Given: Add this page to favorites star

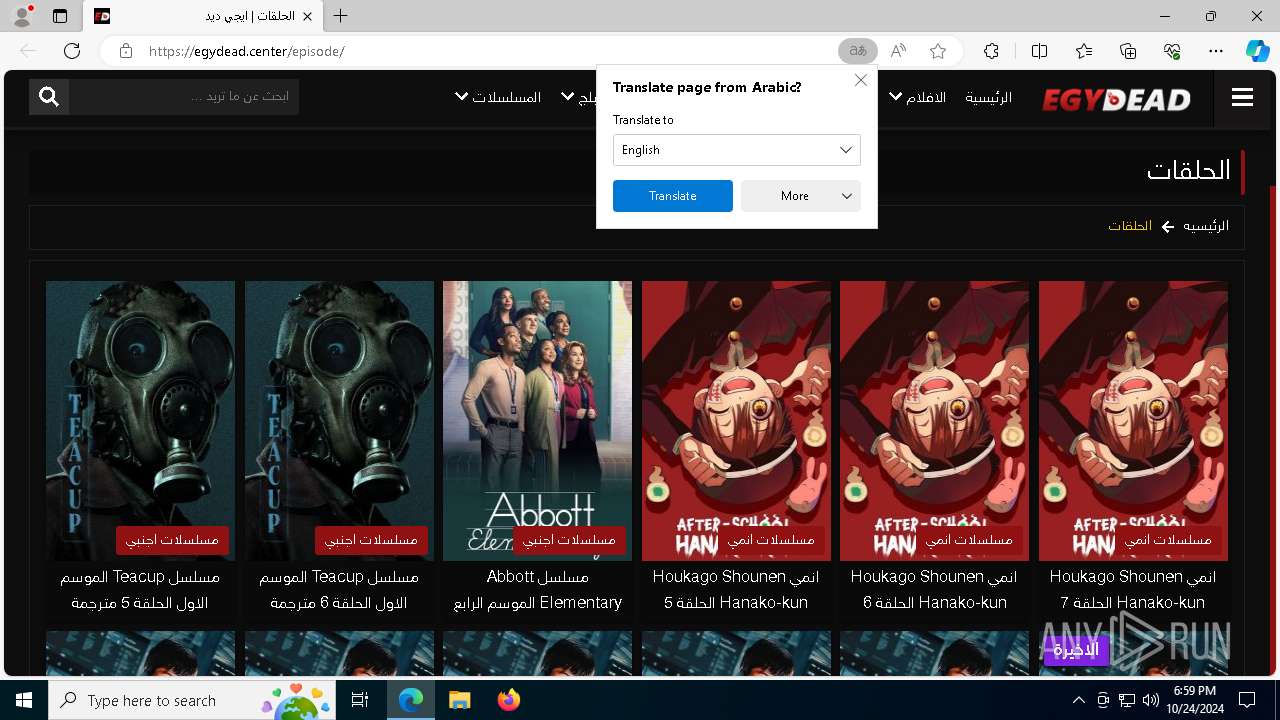Looking at the screenshot, I should (938, 51).
